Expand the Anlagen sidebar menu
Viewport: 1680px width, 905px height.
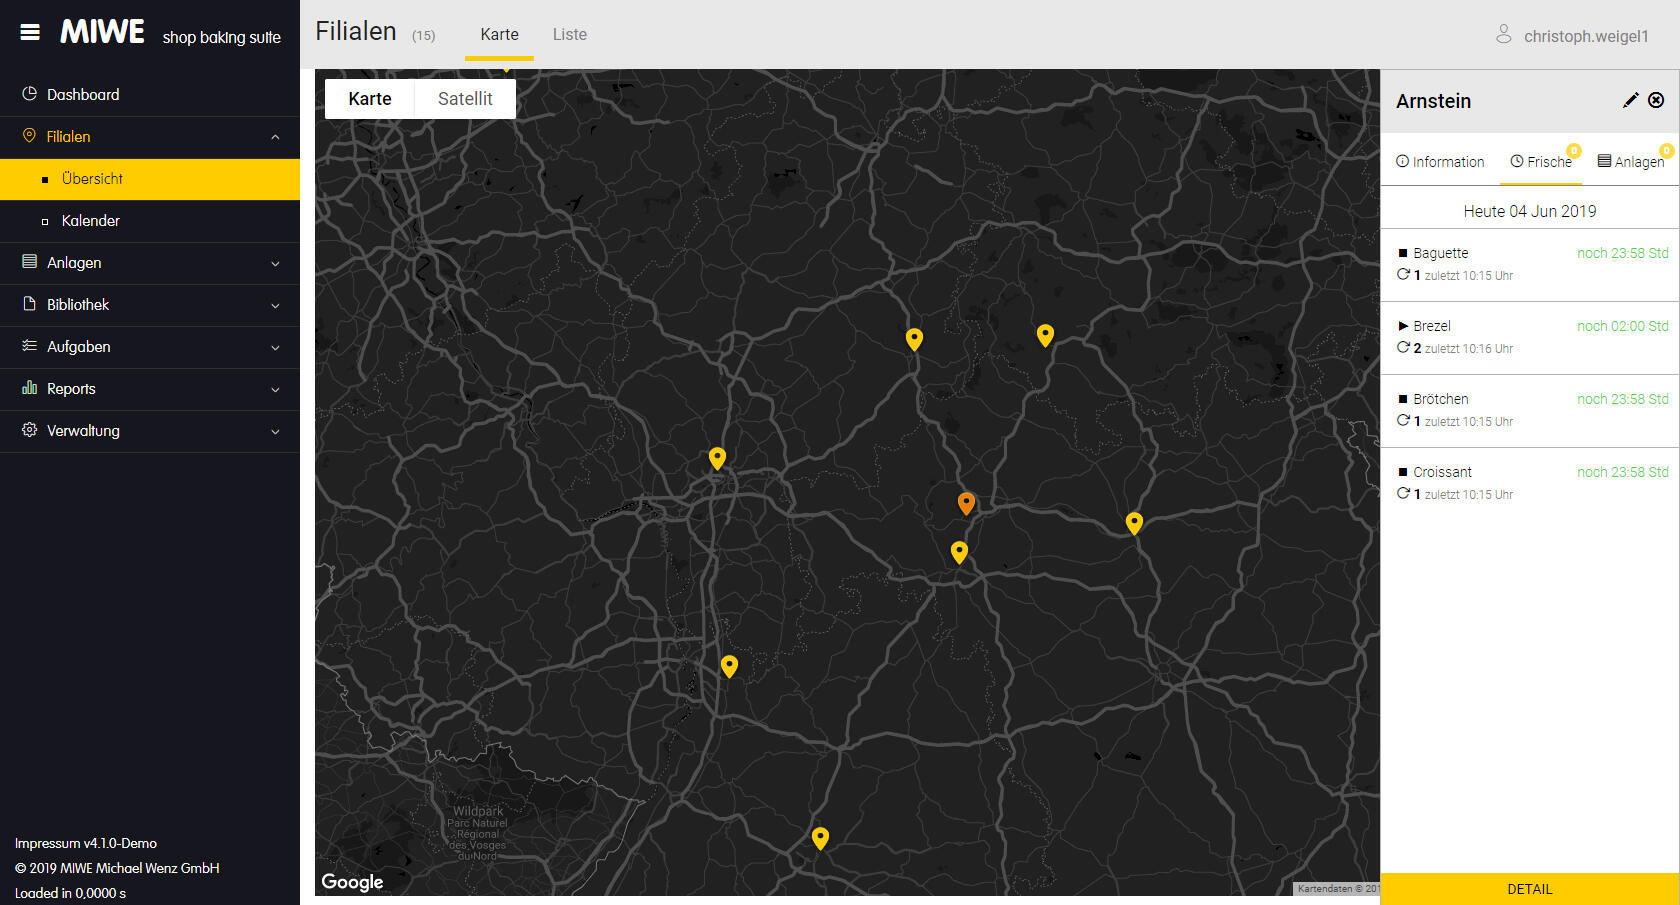150,263
